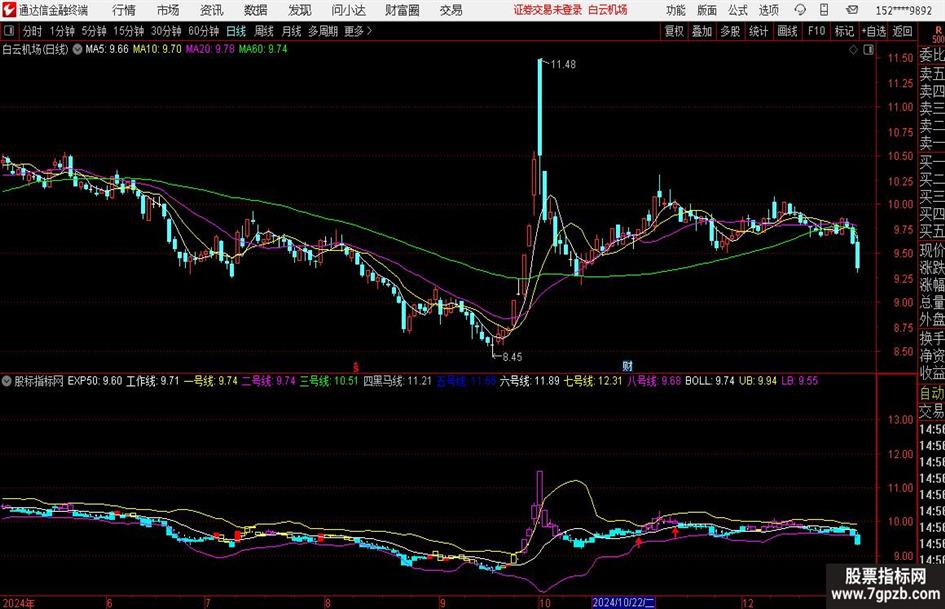Click the MA5: 9.66 label
Image resolution: width=945 pixels, height=609 pixels.
(x=107, y=49)
